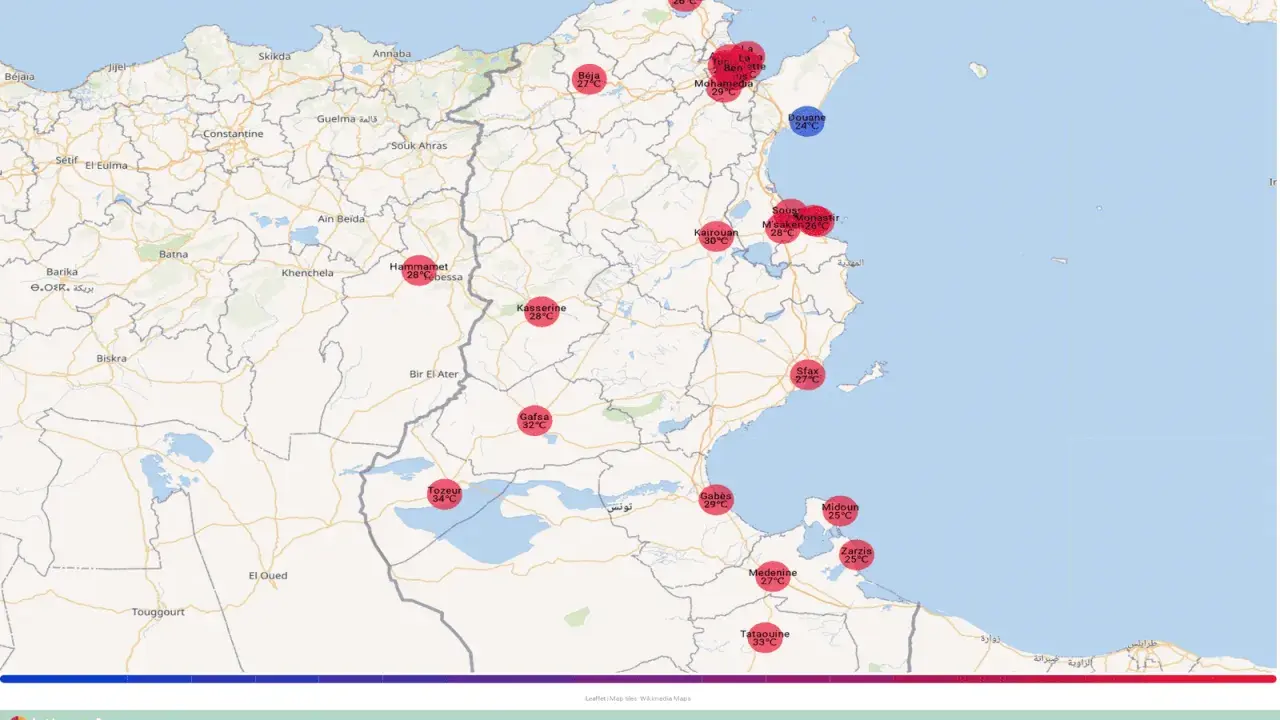Click the Tataouine 33°C marker

pos(765,637)
